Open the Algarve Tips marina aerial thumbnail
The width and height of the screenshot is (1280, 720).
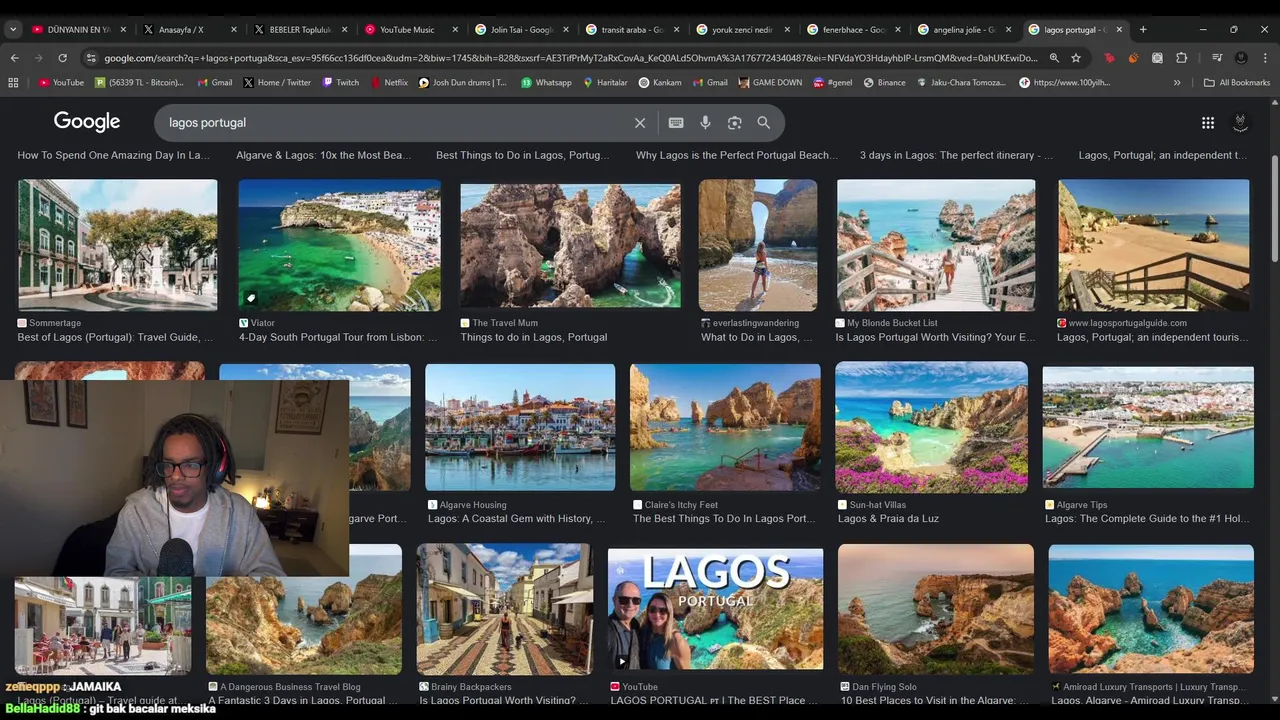click(1148, 427)
